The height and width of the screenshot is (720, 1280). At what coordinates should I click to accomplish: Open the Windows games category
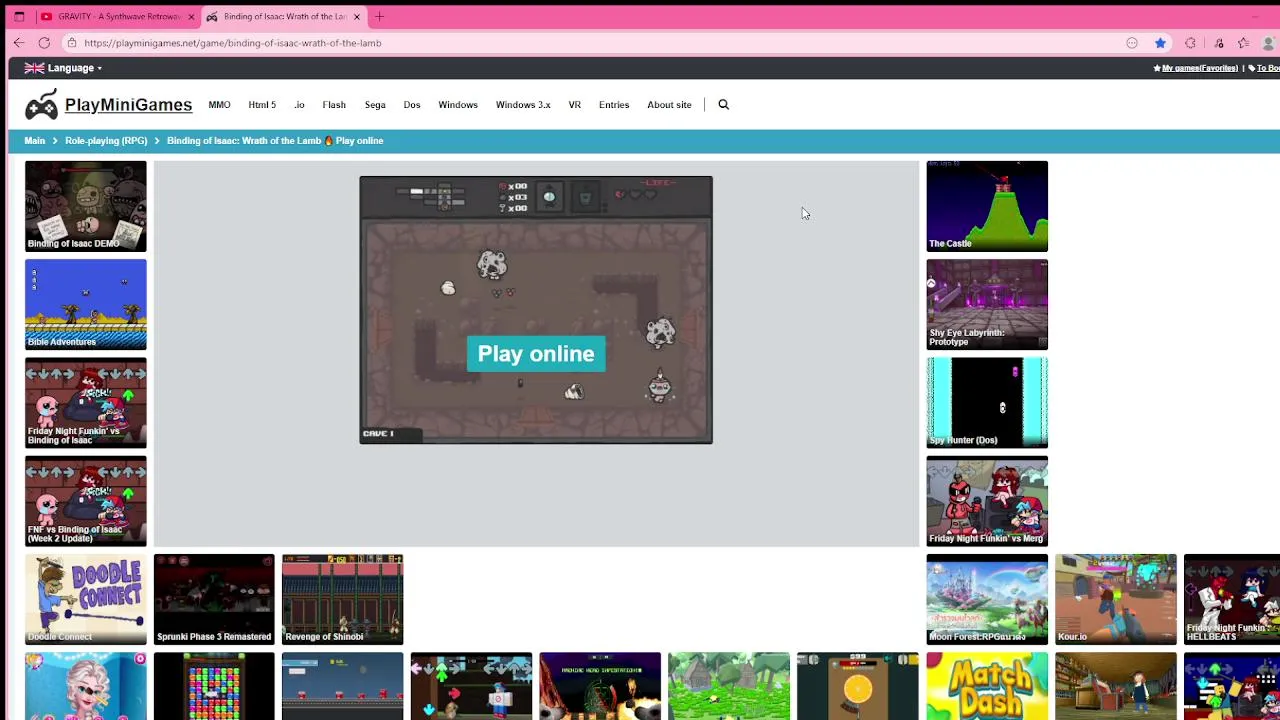click(x=458, y=104)
